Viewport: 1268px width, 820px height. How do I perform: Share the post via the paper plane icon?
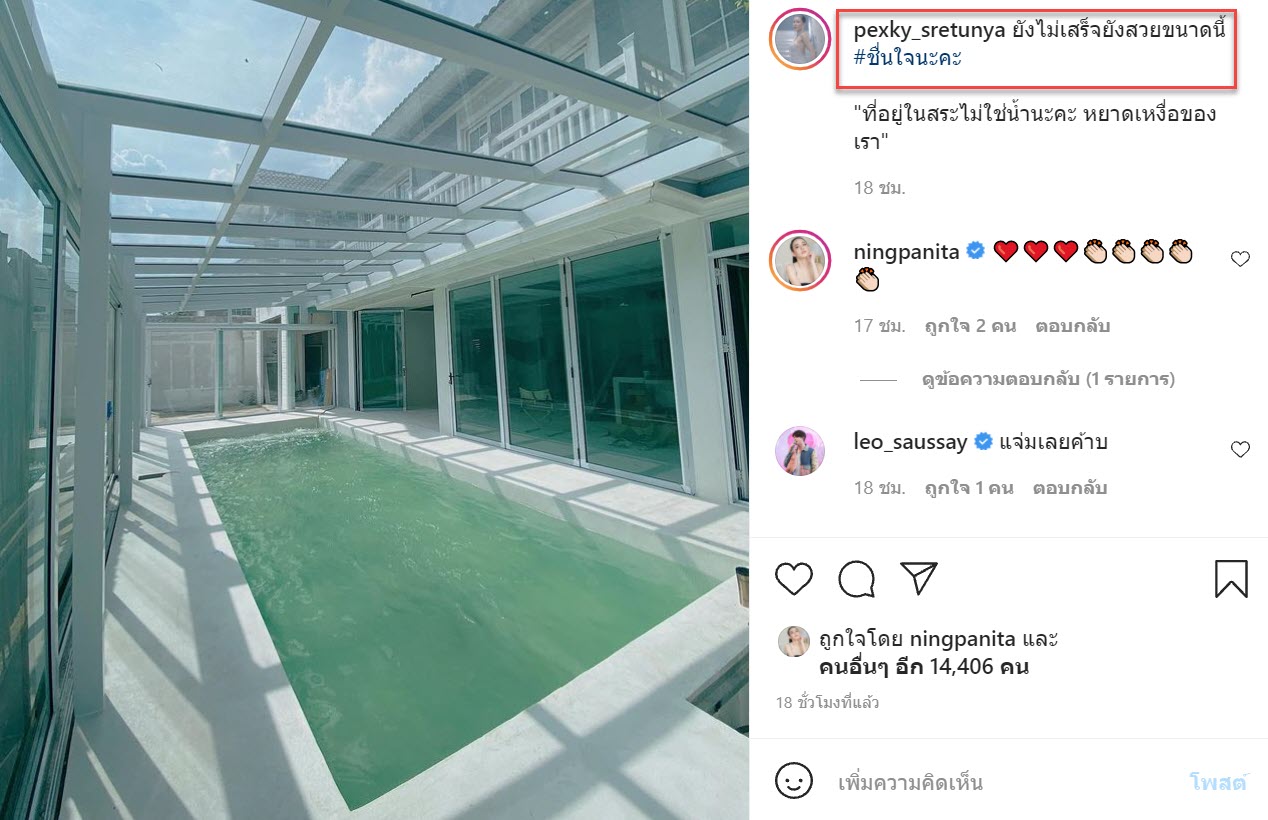click(918, 577)
